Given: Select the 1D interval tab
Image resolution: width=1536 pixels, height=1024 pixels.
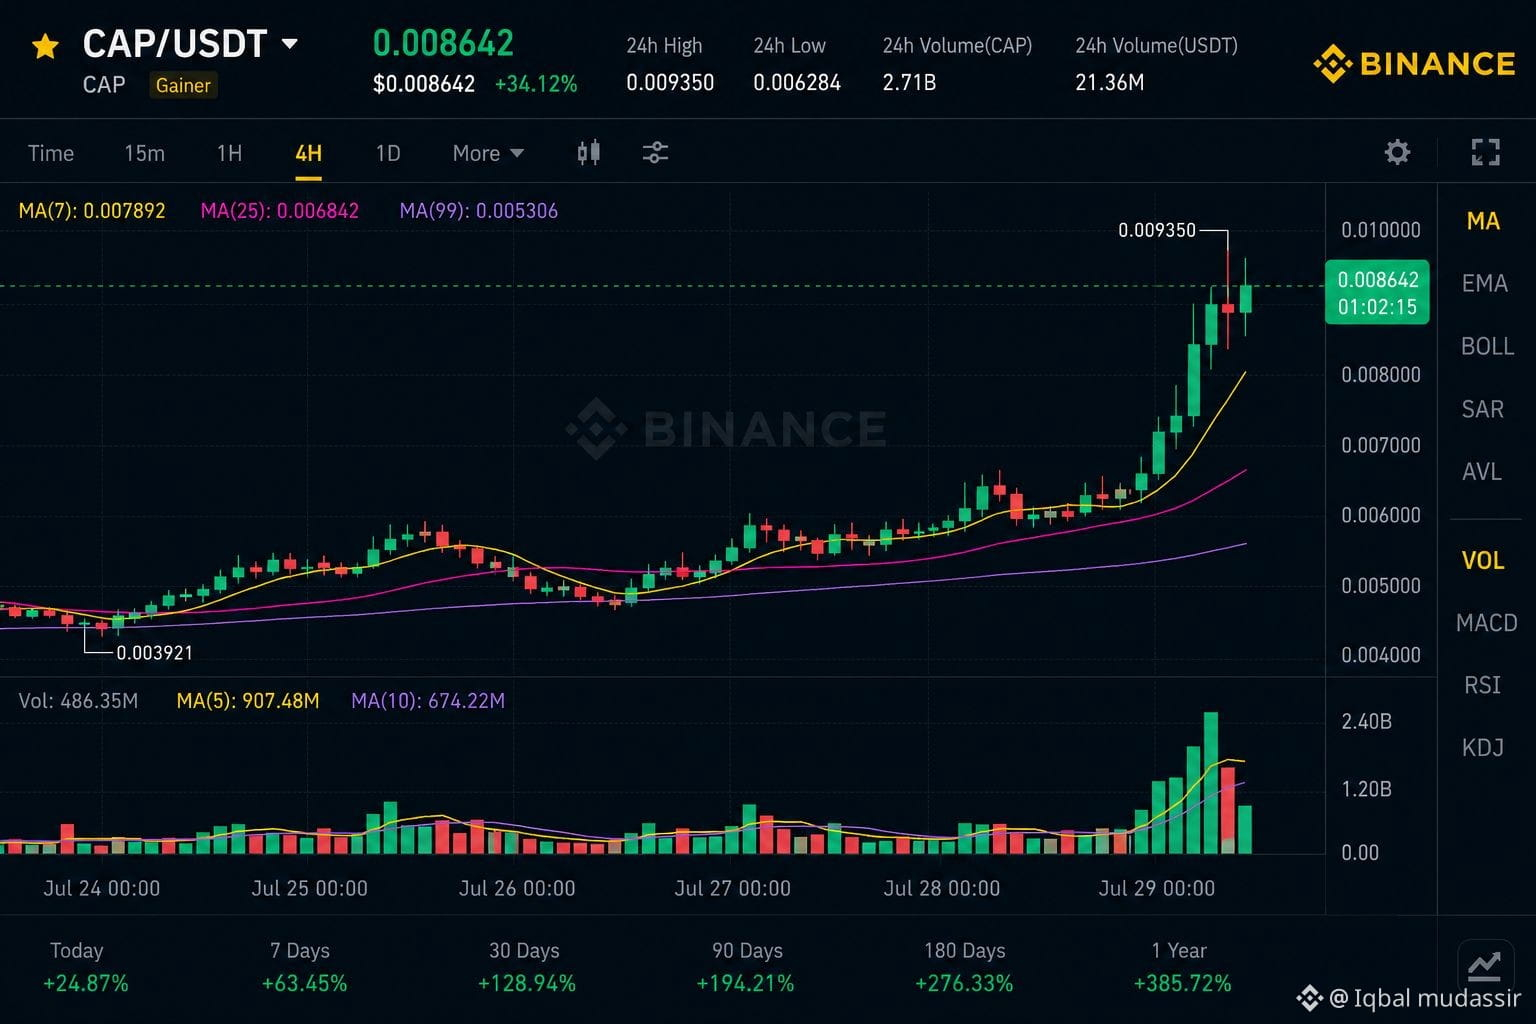Looking at the screenshot, I should (388, 153).
